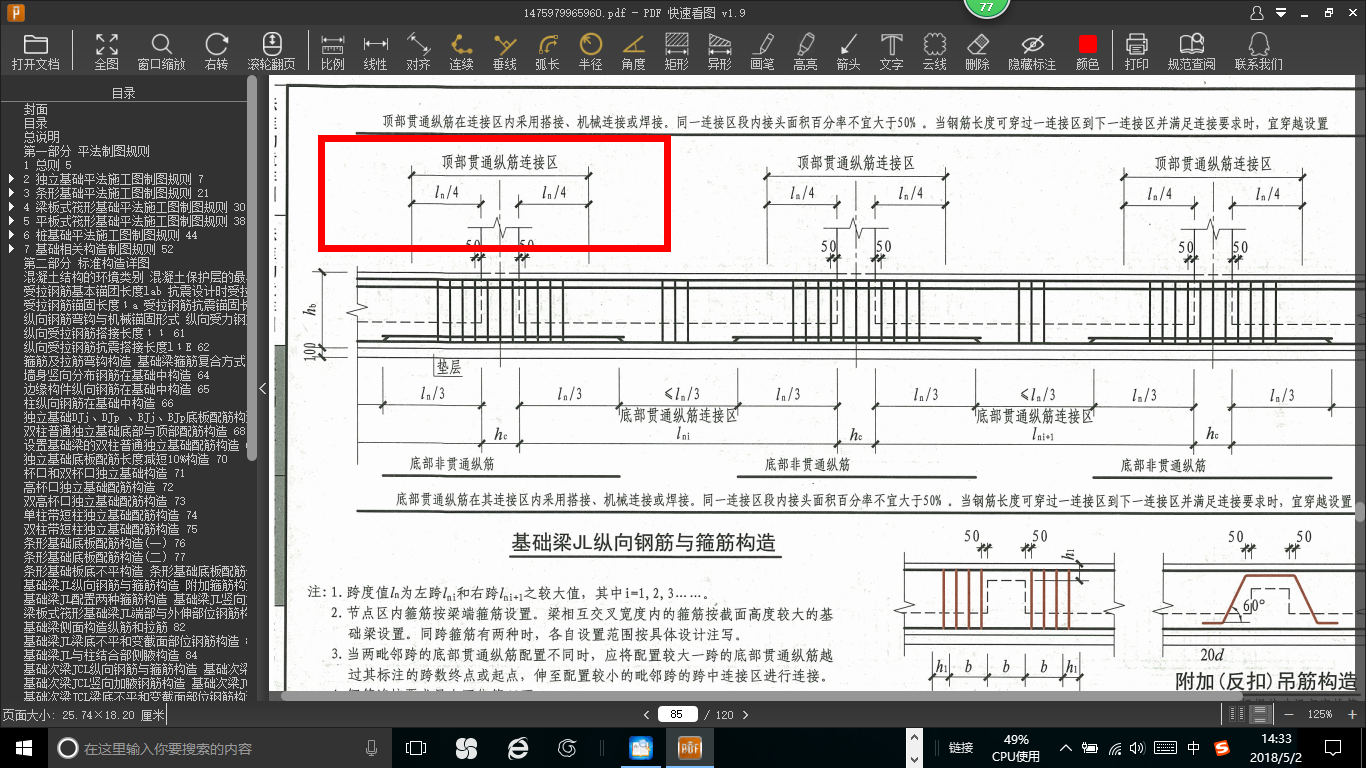Select the 云线 cloud line tool
1366x768 pixels.
tap(935, 51)
